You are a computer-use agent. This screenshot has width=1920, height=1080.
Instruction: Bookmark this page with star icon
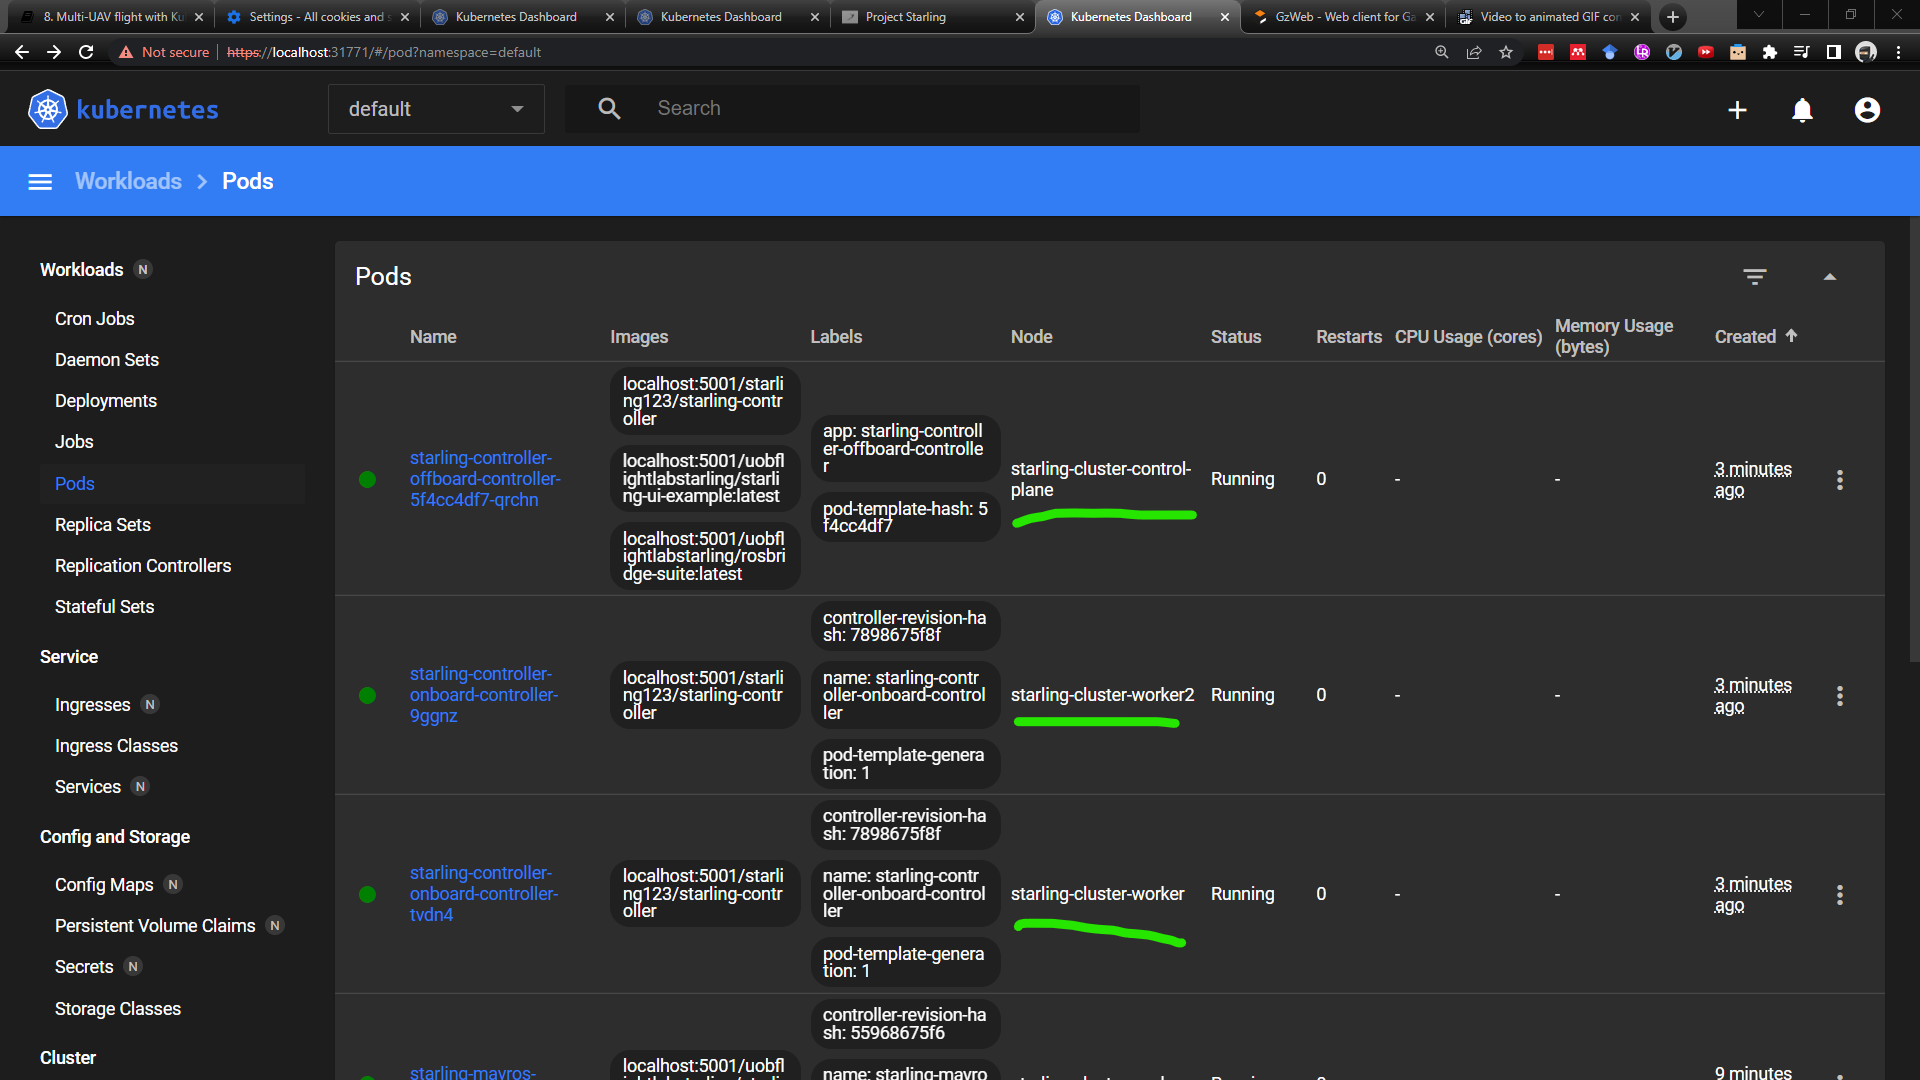1506,52
